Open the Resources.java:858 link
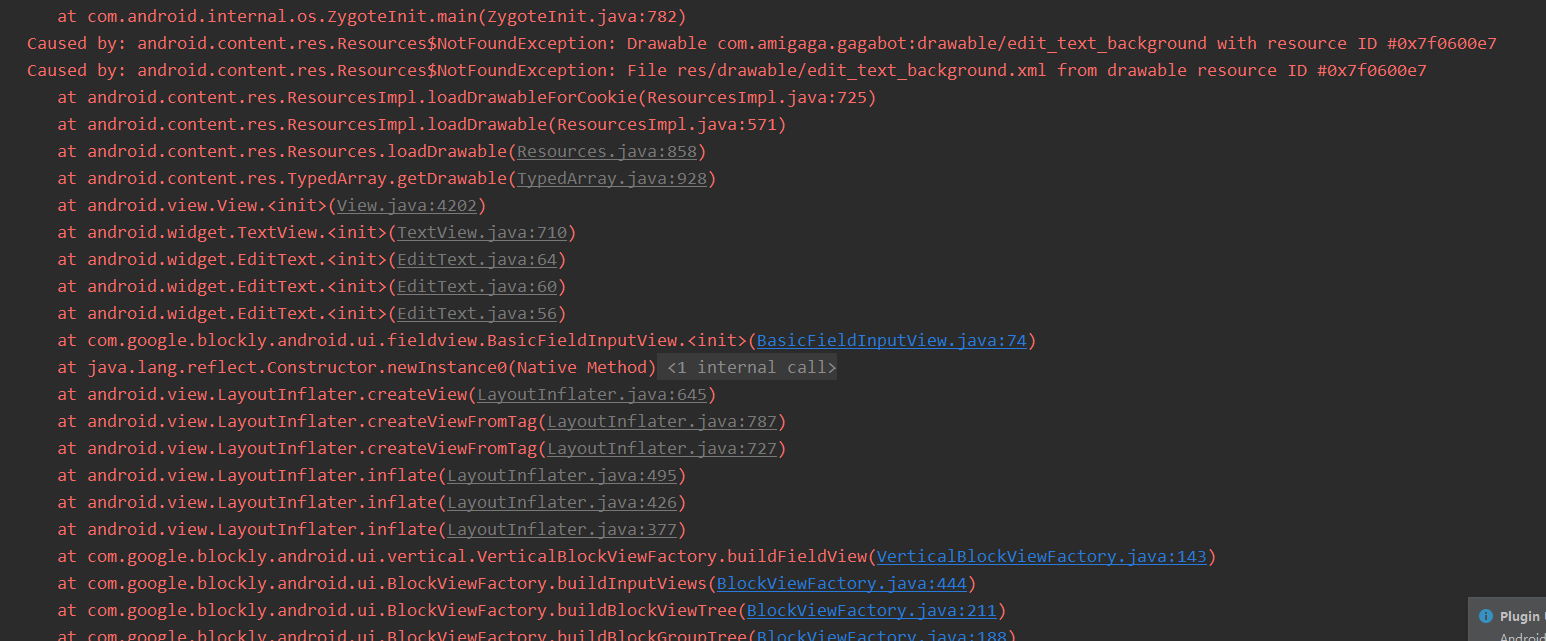Screen dimensions: 1546x641 pos(607,152)
